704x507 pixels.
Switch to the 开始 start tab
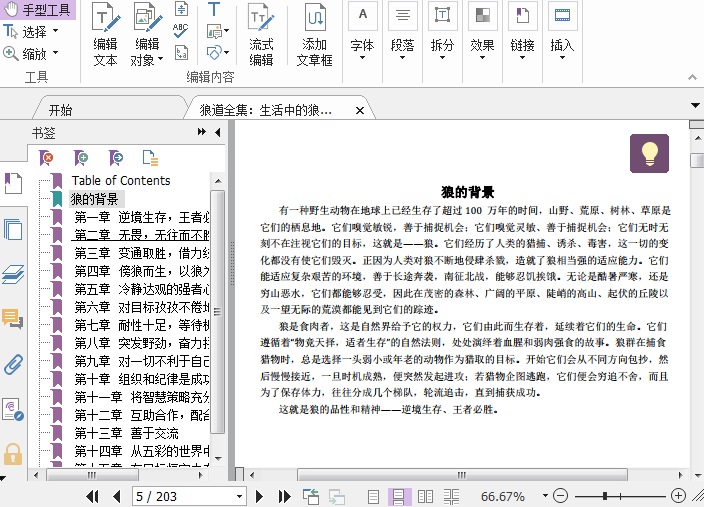[x=60, y=110]
